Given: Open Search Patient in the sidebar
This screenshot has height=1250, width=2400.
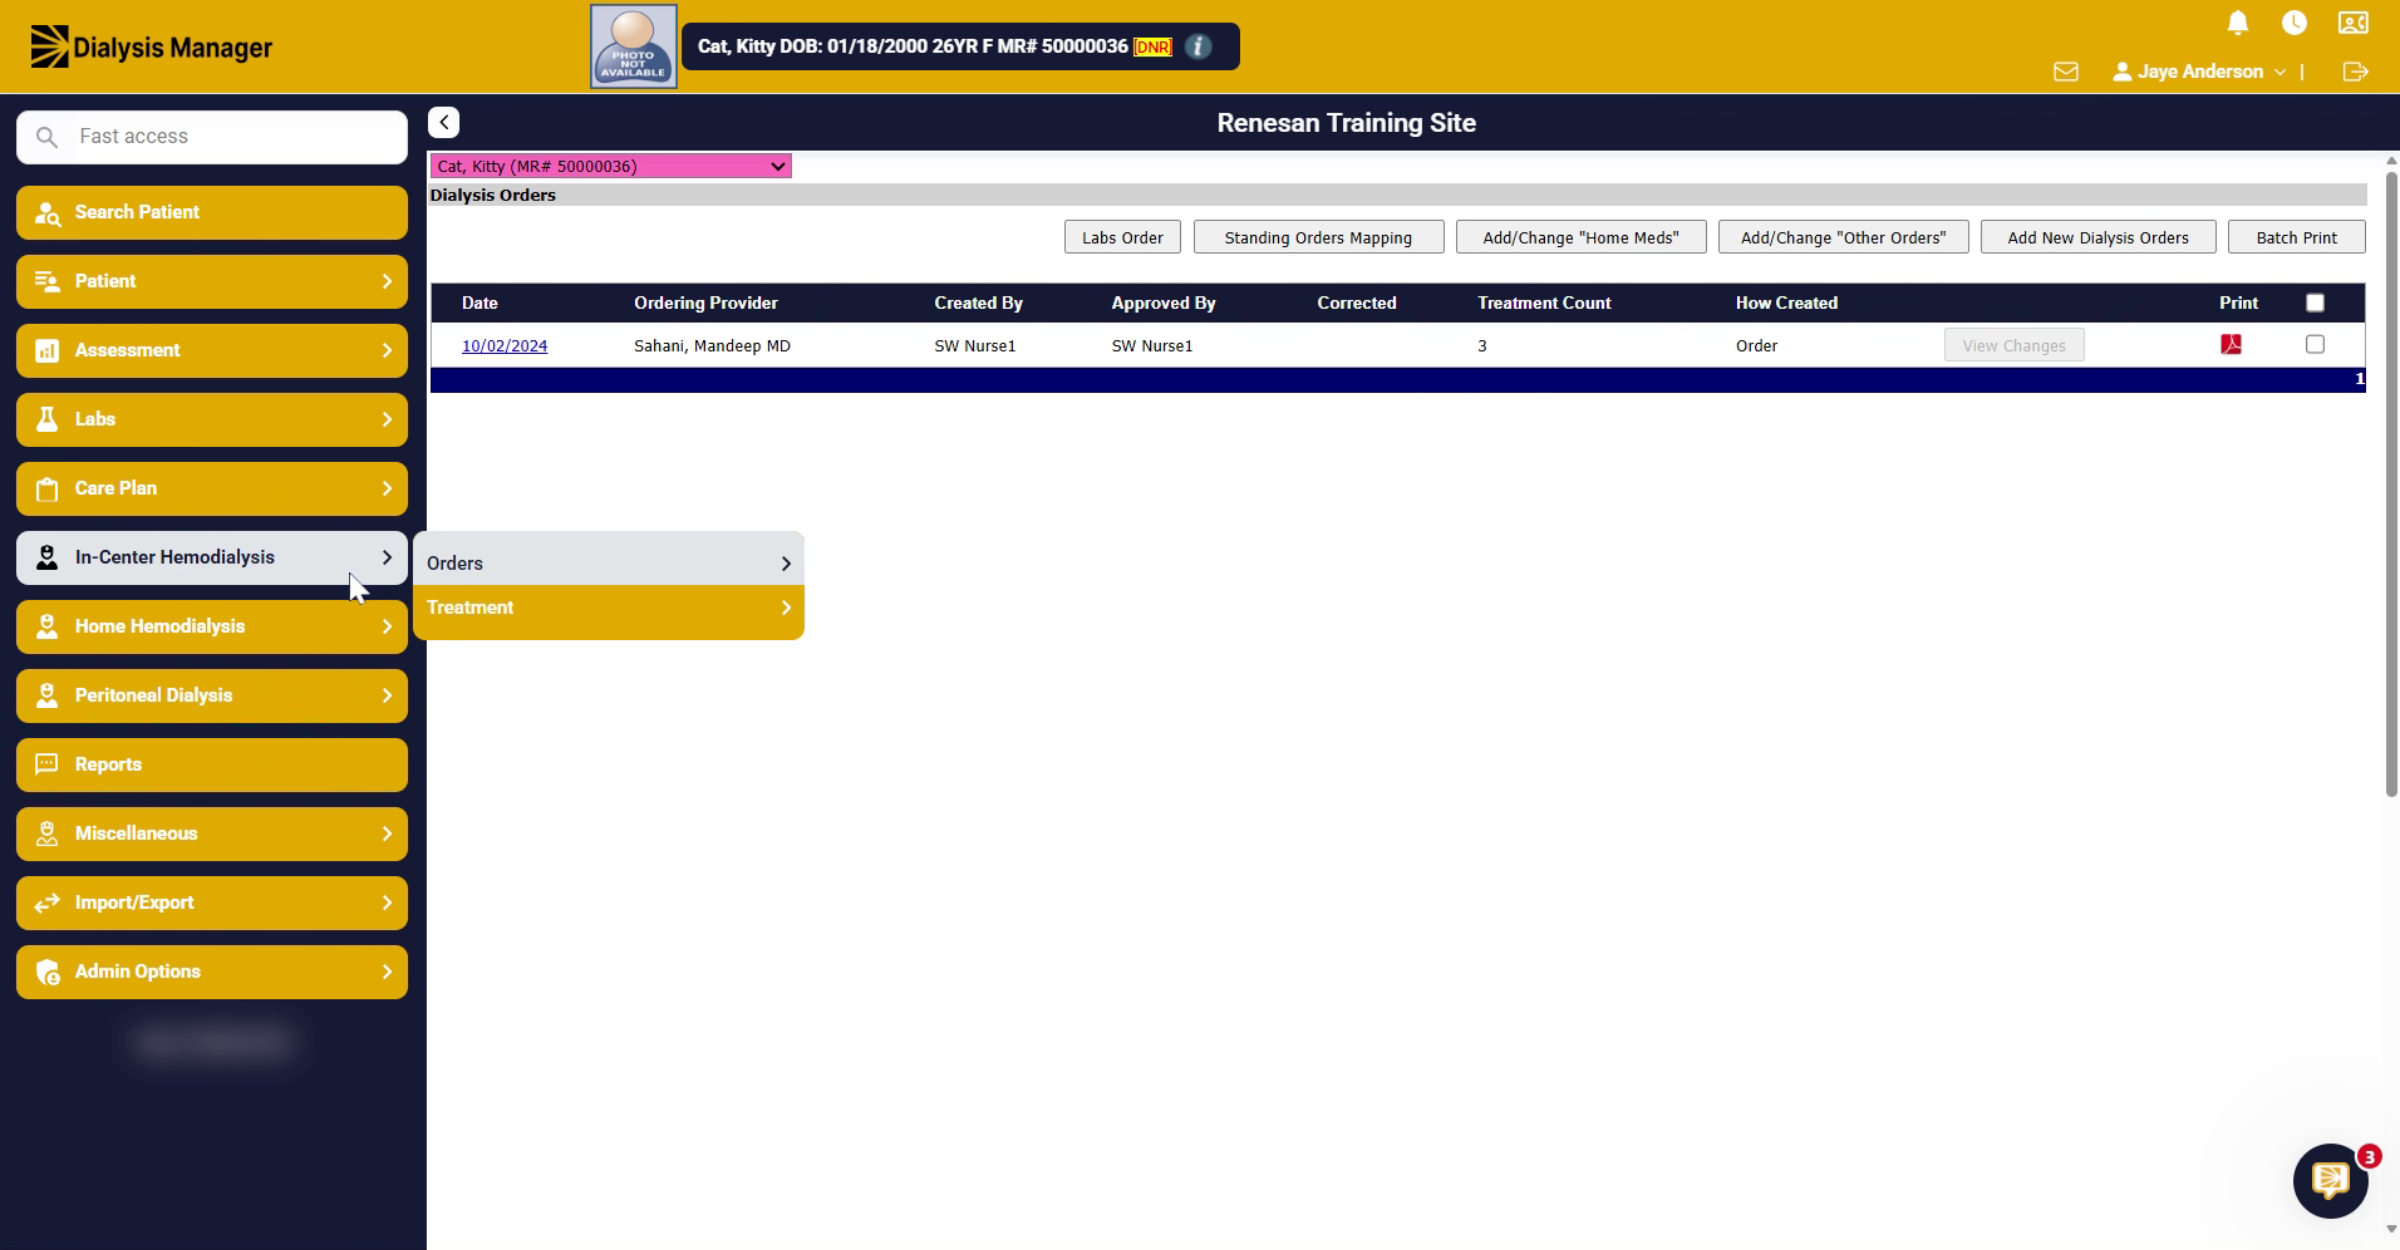Looking at the screenshot, I should tap(212, 212).
